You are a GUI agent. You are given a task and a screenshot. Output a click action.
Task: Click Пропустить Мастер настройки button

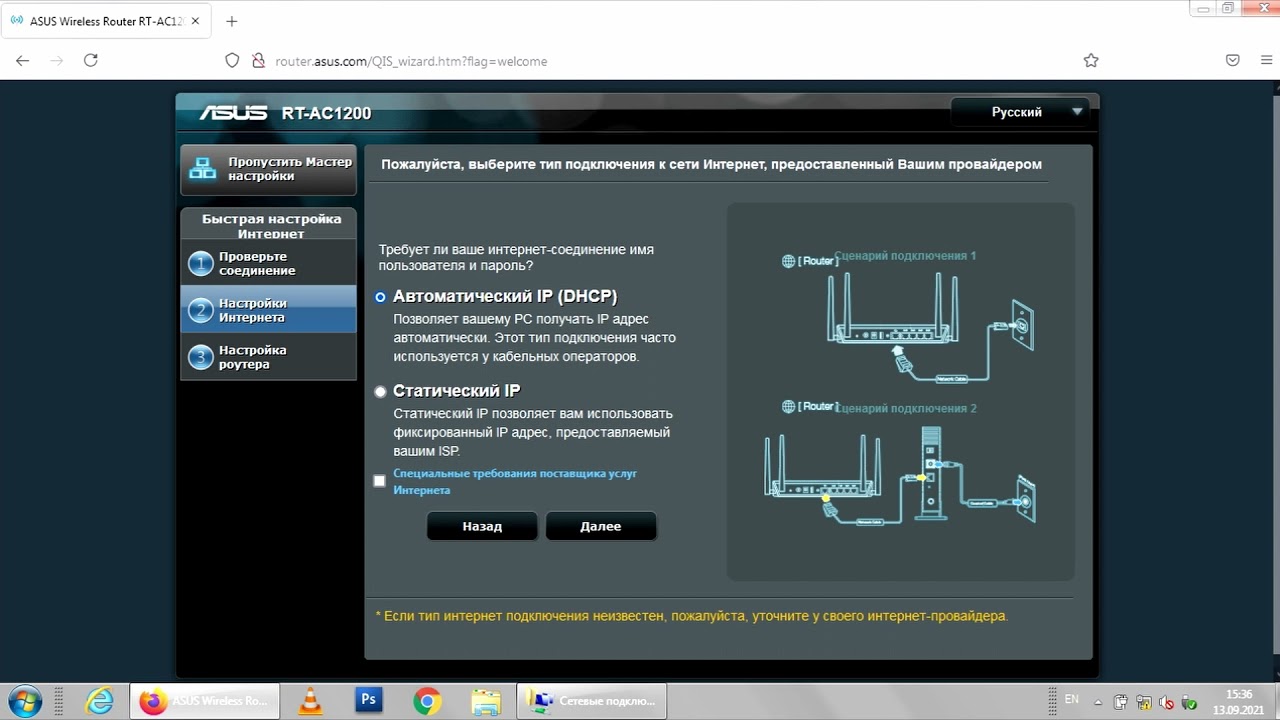pos(268,169)
